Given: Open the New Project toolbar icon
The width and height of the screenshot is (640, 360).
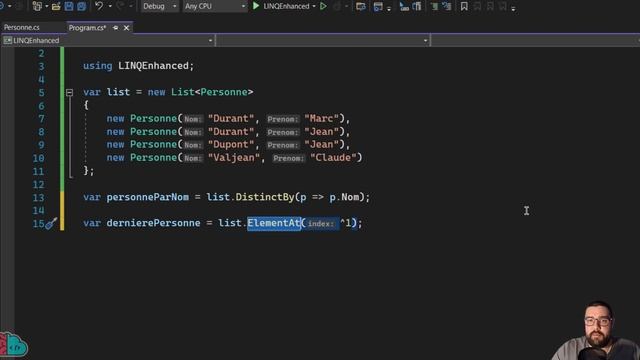Looking at the screenshot, I should click(37, 6).
